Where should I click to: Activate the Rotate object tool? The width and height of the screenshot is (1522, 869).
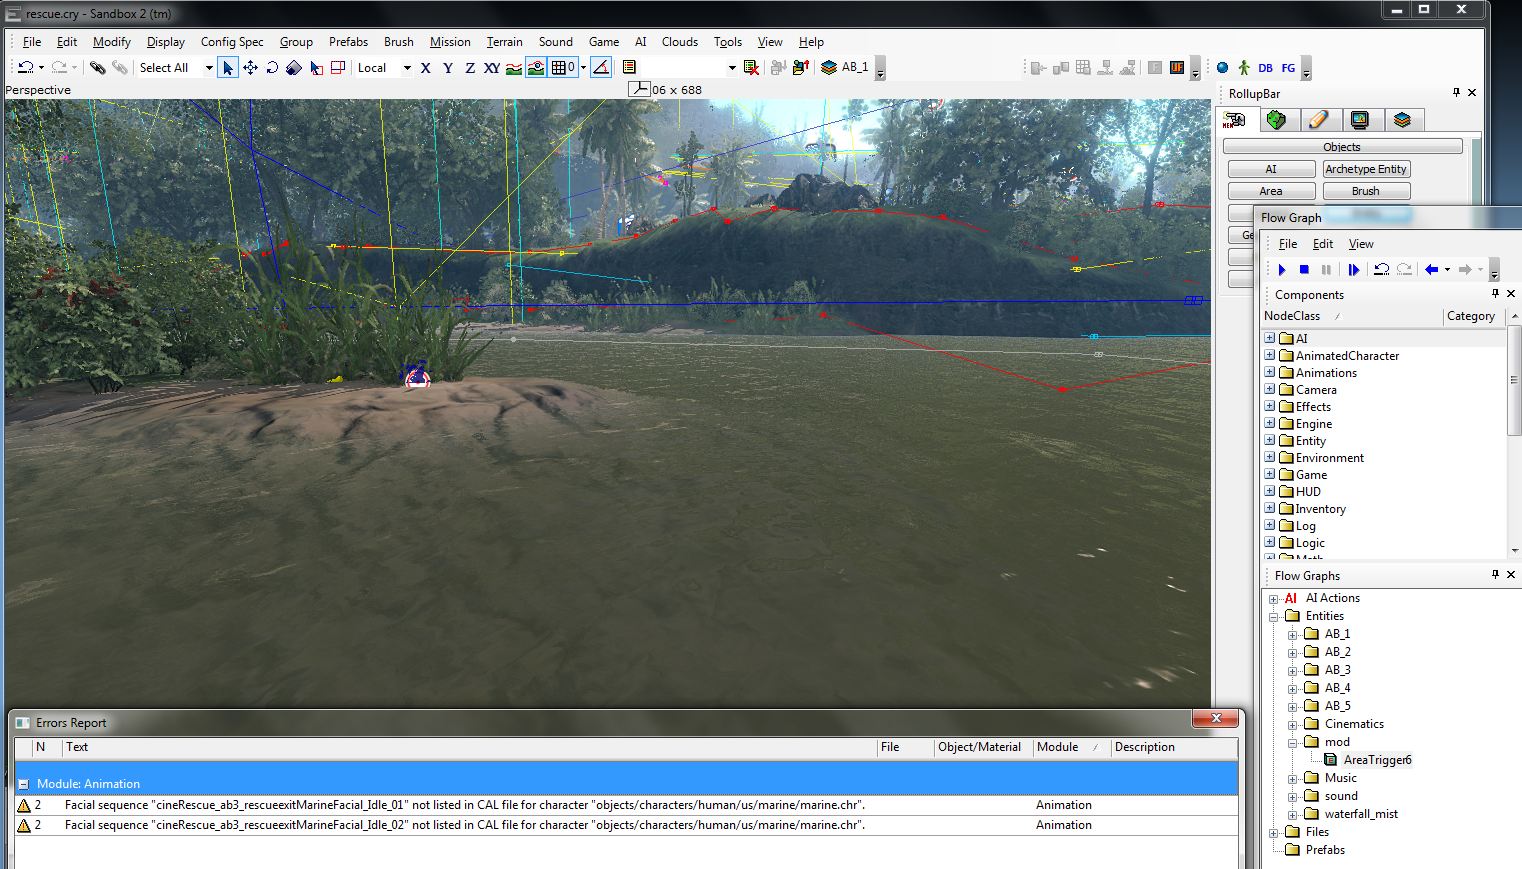tap(272, 67)
